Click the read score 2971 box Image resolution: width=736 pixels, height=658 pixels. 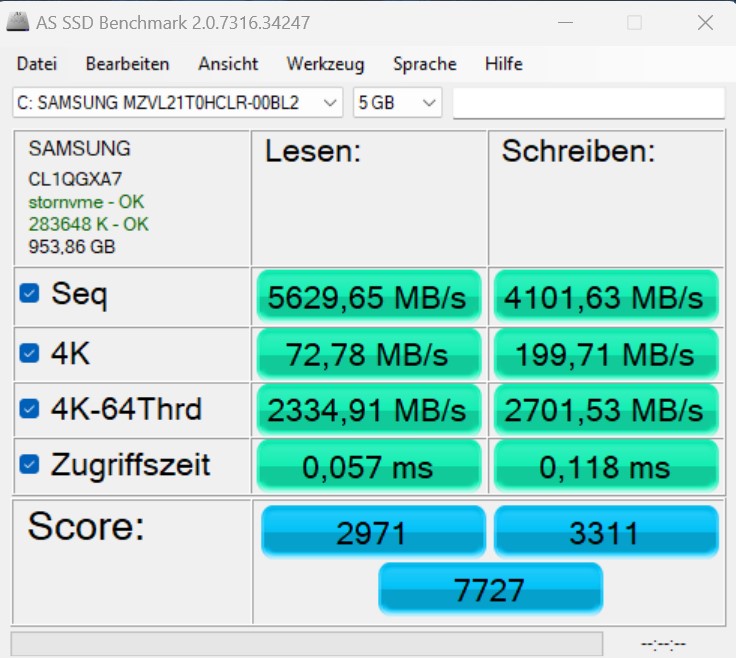click(x=372, y=532)
